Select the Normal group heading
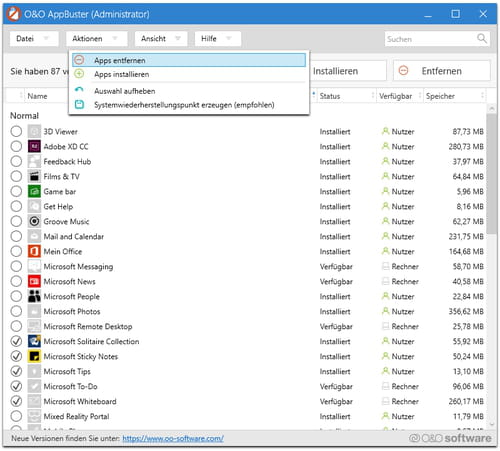Image resolution: width=500 pixels, height=451 pixels. [24, 116]
